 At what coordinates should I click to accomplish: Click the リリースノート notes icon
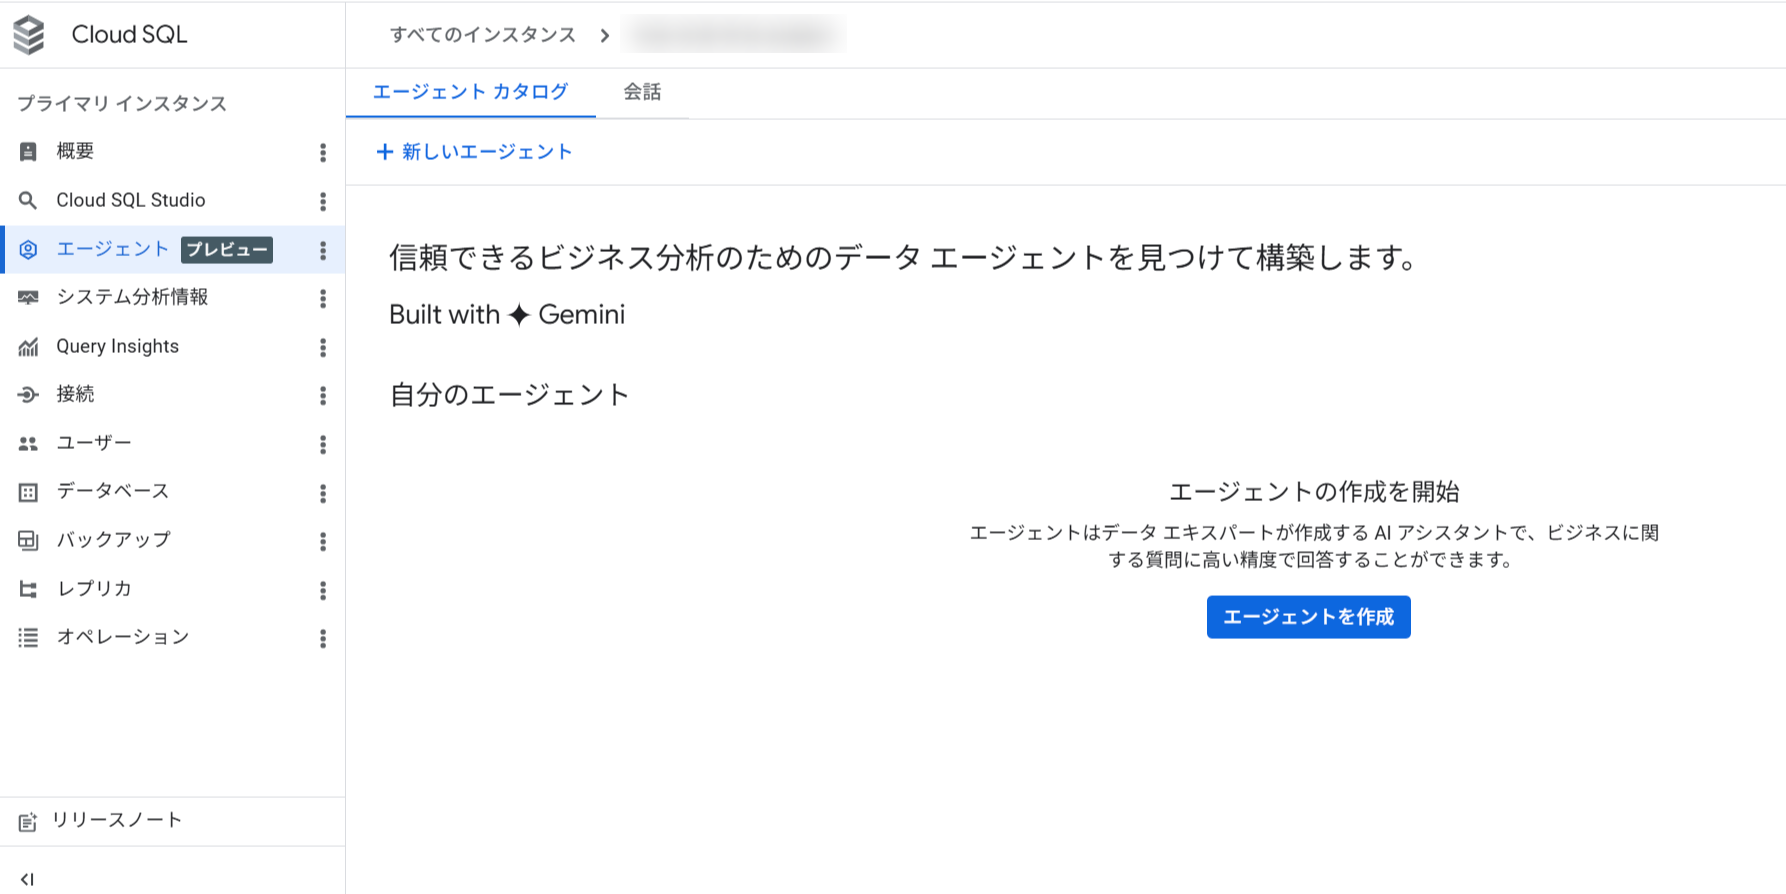pos(28,822)
